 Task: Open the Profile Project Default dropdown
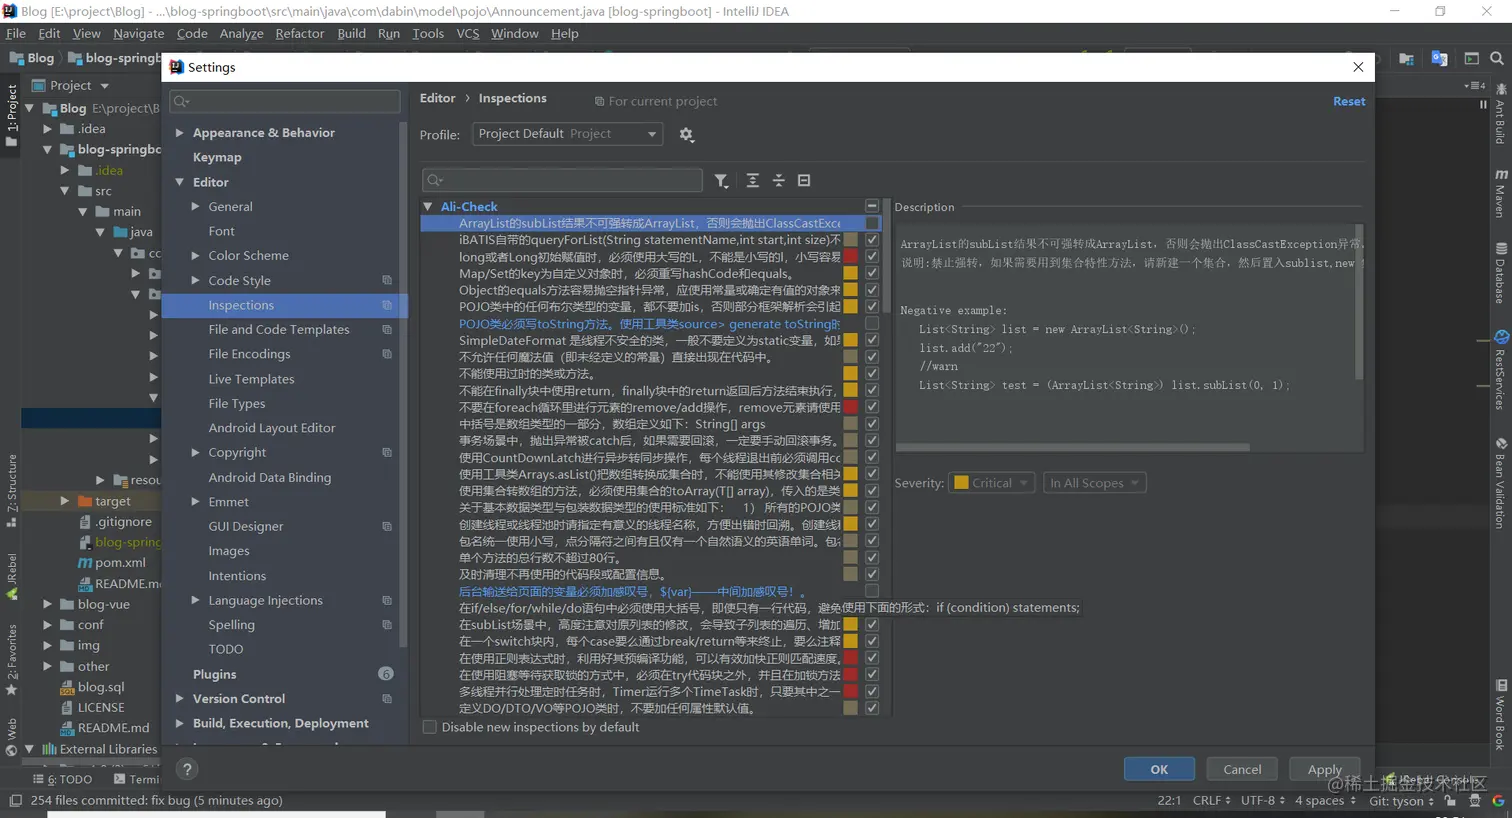(567, 134)
